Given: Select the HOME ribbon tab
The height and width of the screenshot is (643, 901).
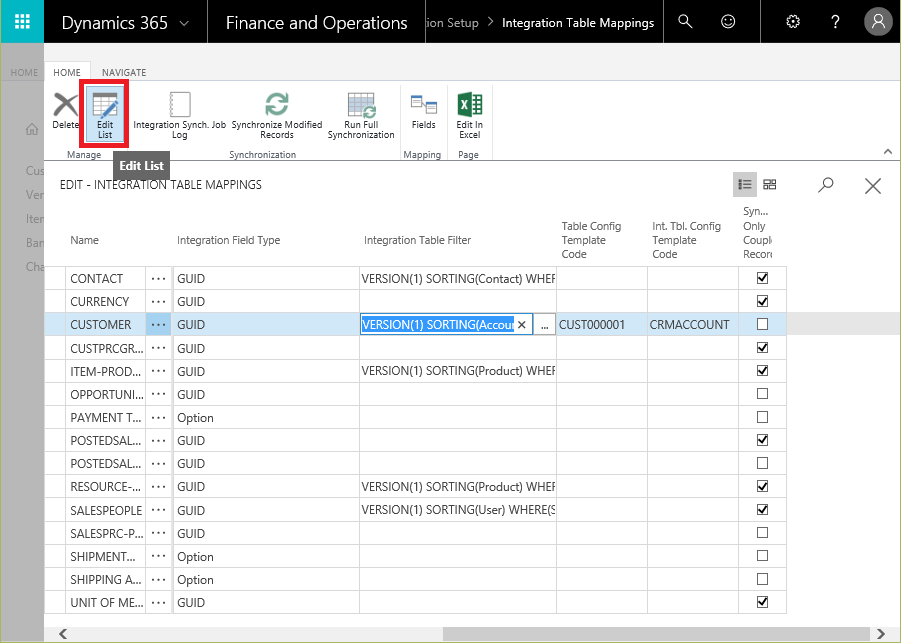Looking at the screenshot, I should click(x=67, y=72).
